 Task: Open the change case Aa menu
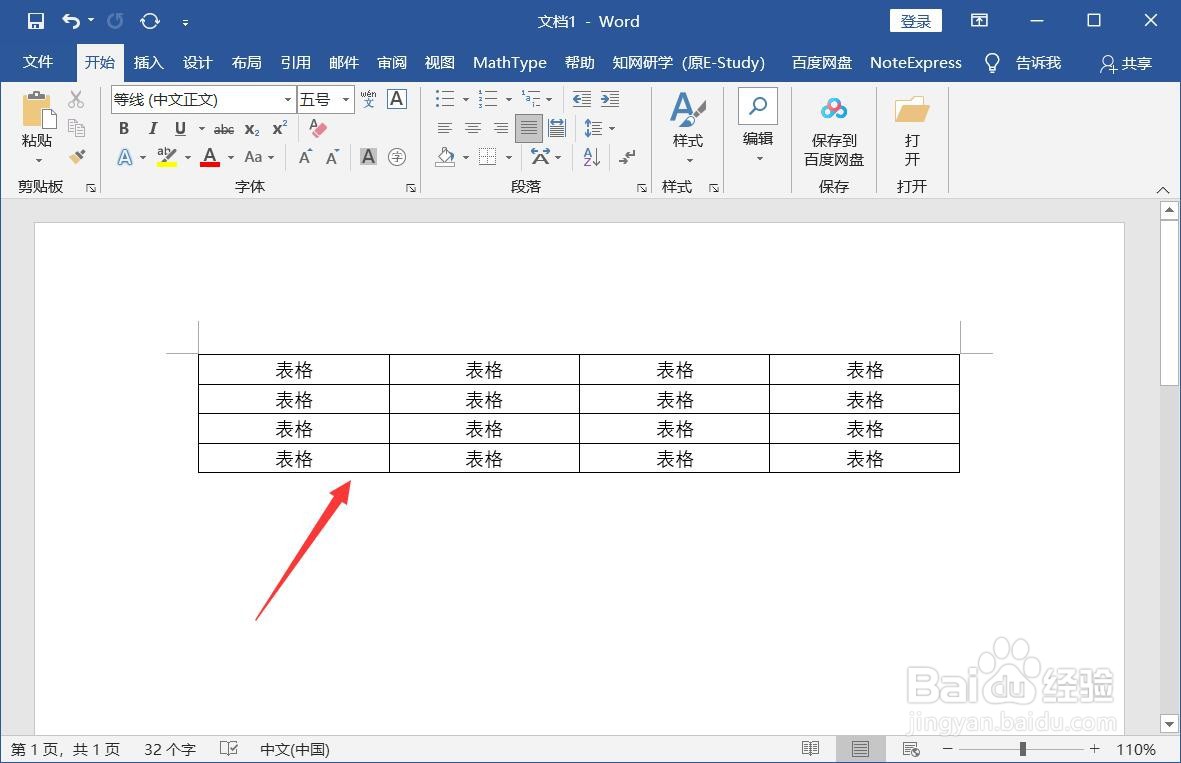(258, 157)
